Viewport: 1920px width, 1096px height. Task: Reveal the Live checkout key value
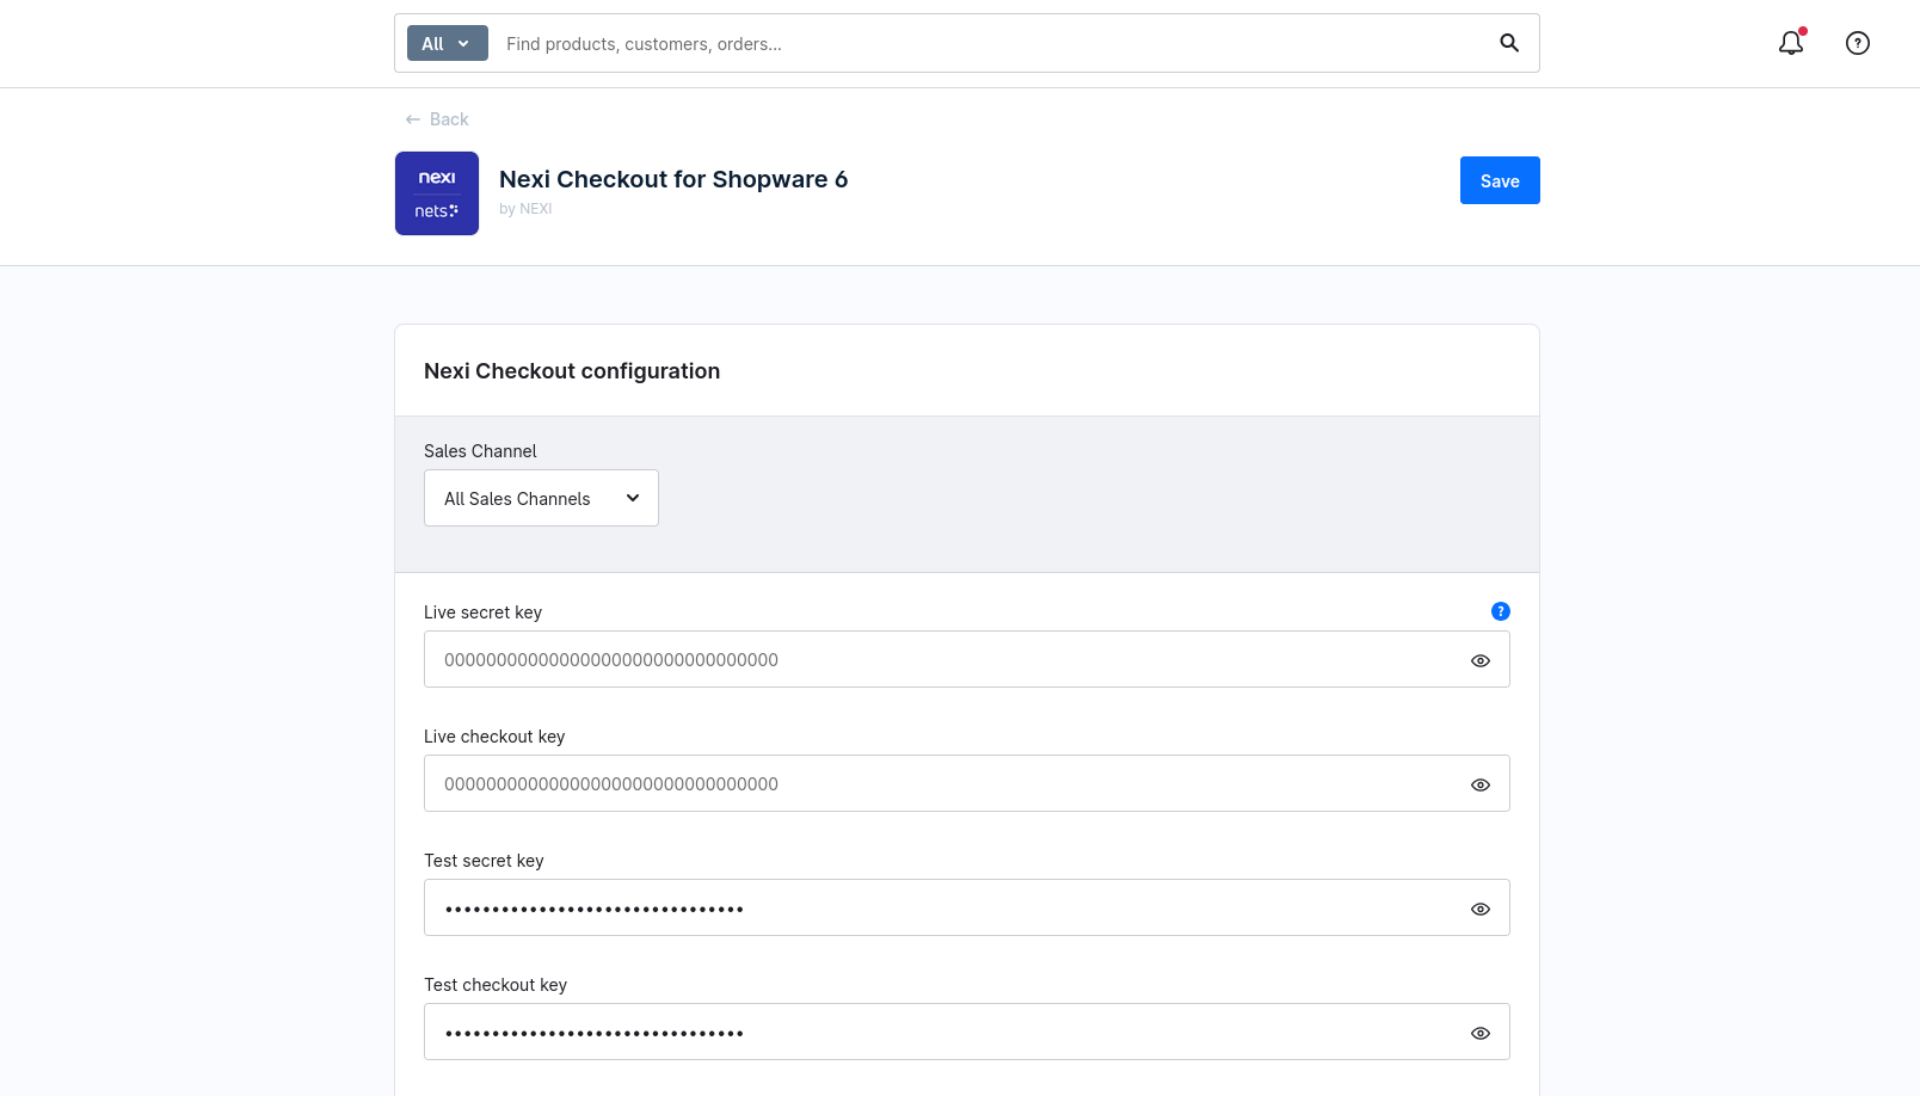(x=1480, y=784)
